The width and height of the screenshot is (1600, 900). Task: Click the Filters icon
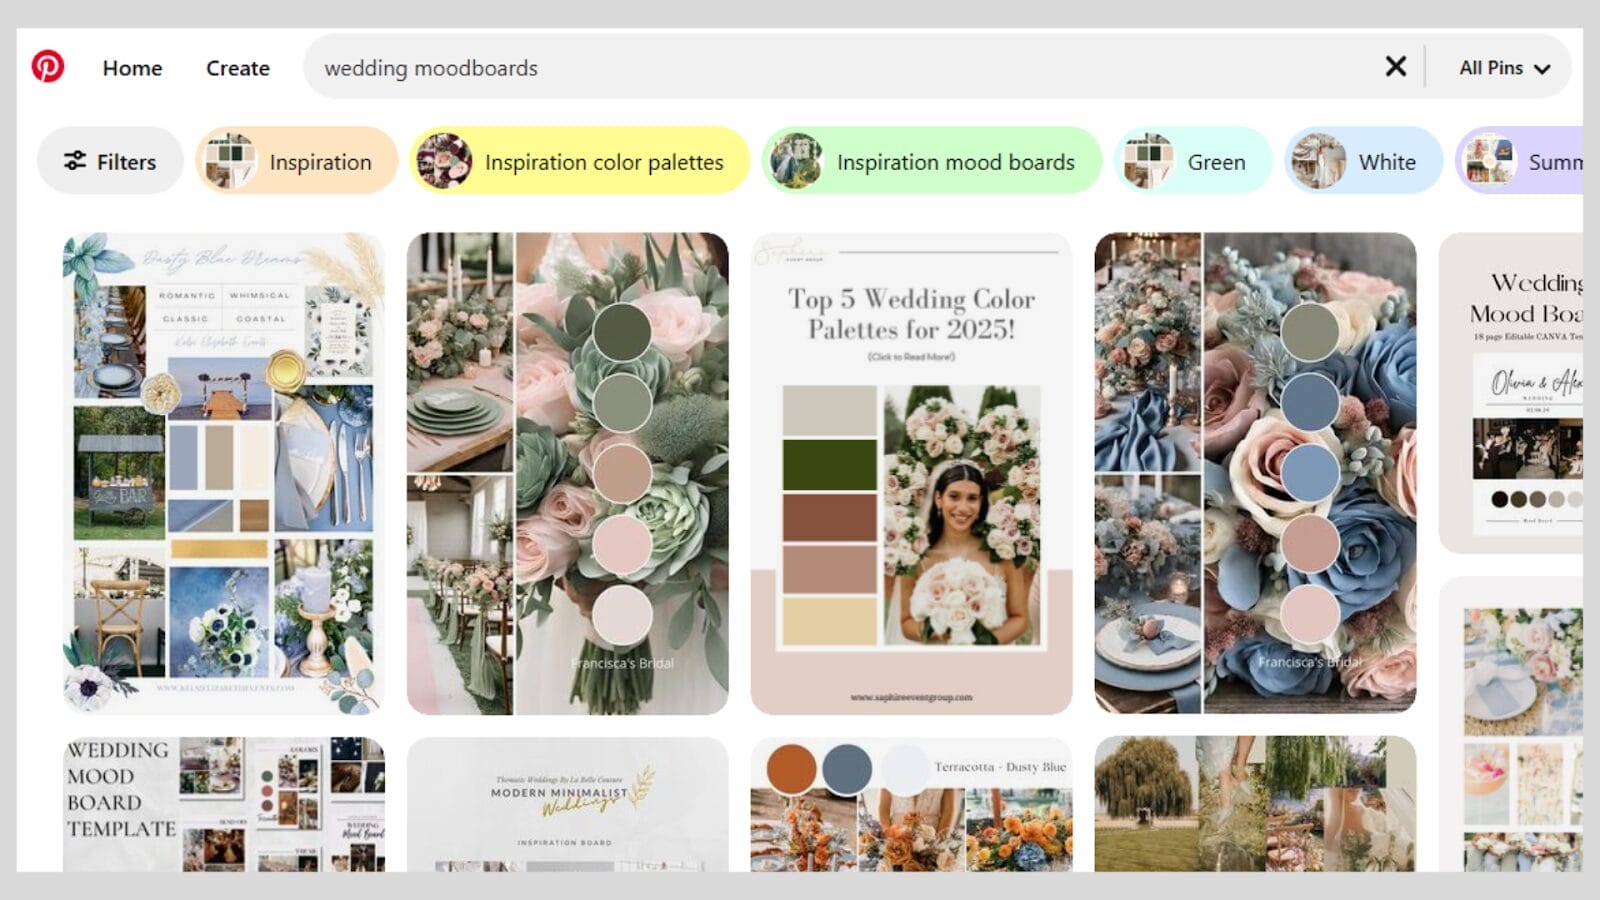[76, 161]
